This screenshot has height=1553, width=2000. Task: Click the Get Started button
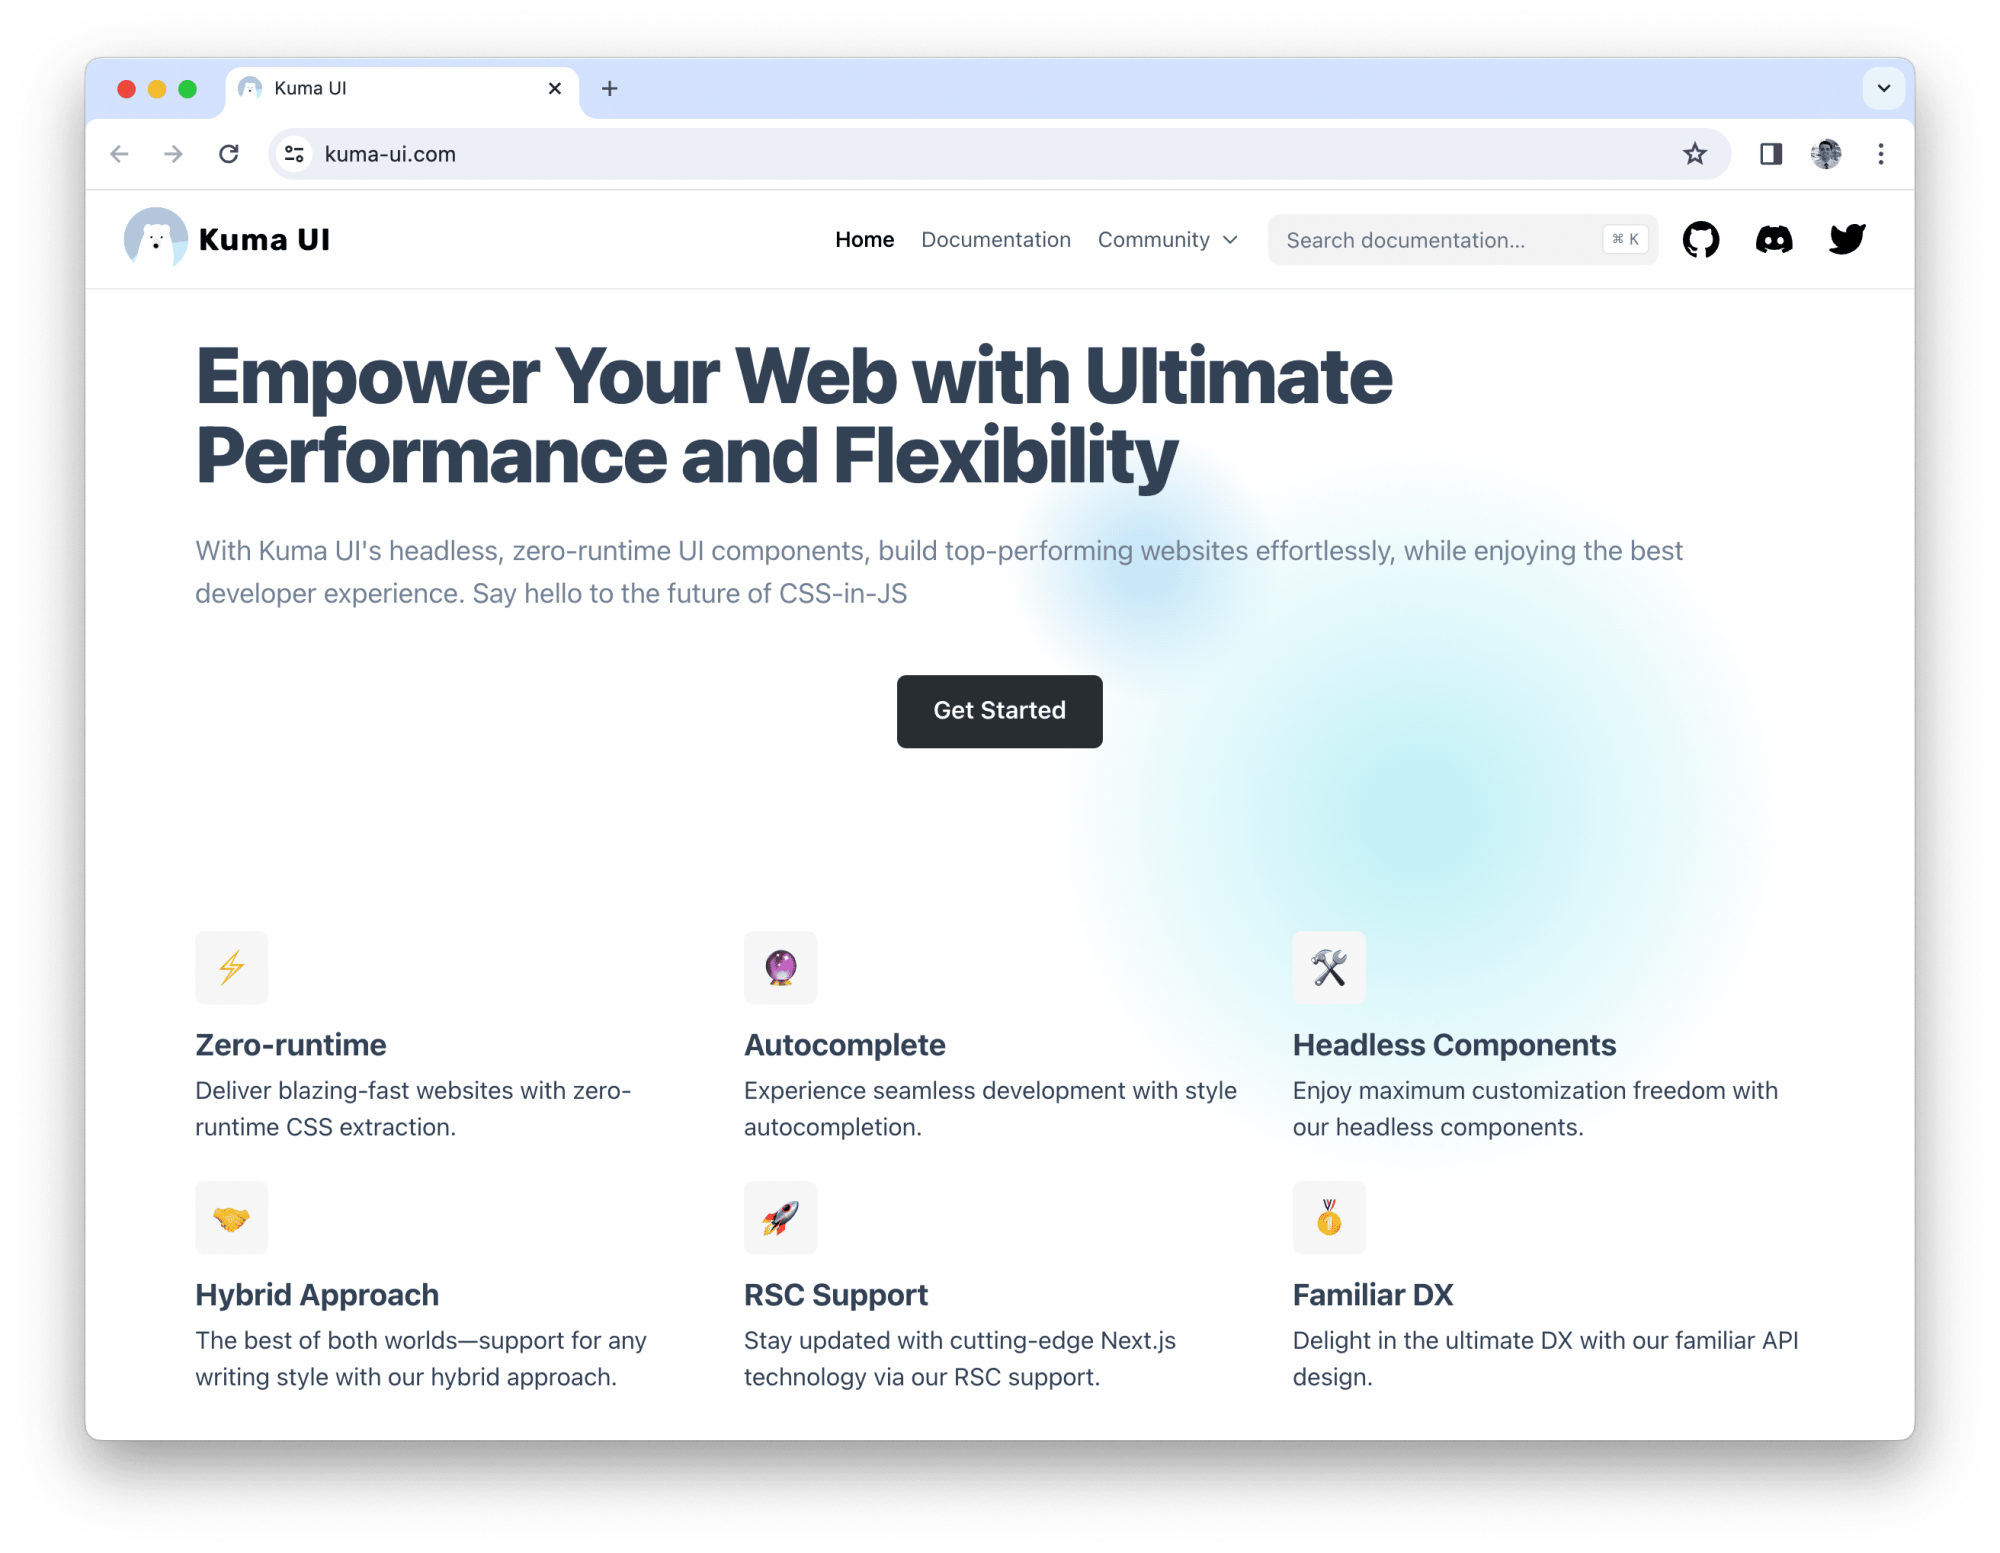coord(1000,711)
